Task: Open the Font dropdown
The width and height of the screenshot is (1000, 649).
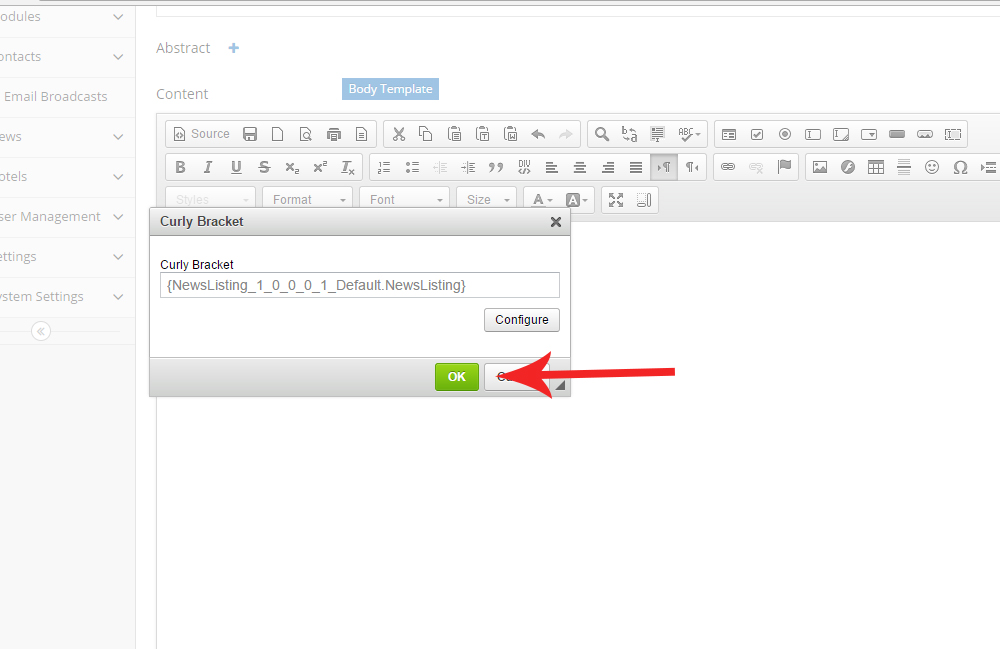Action: point(404,200)
